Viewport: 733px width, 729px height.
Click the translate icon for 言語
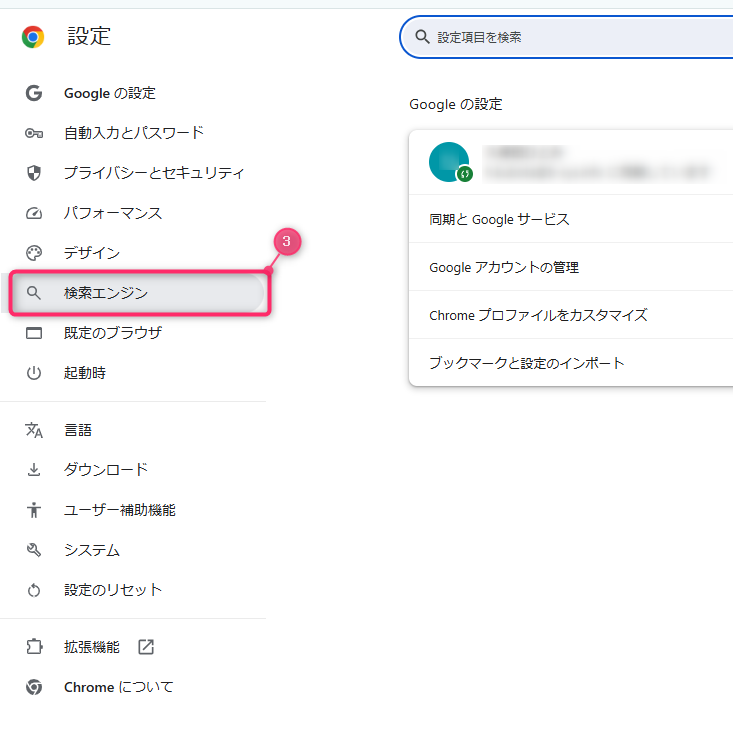tap(34, 430)
